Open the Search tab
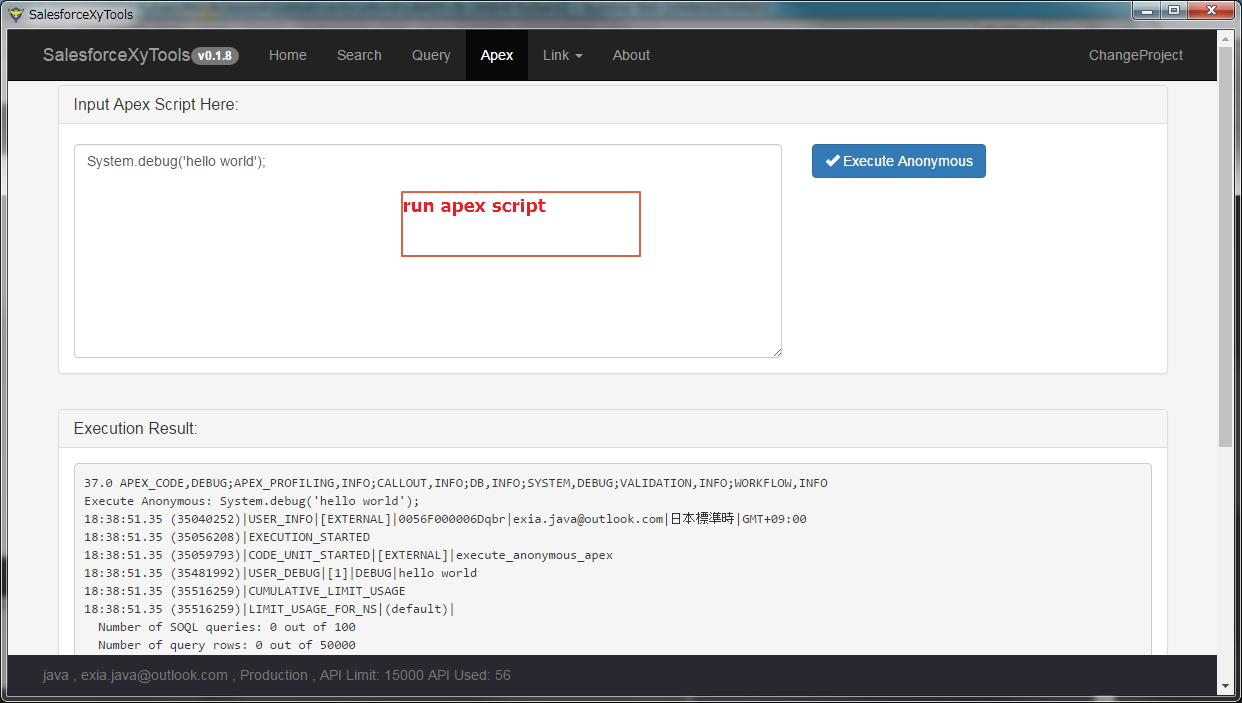Image resolution: width=1242 pixels, height=703 pixels. coord(359,55)
